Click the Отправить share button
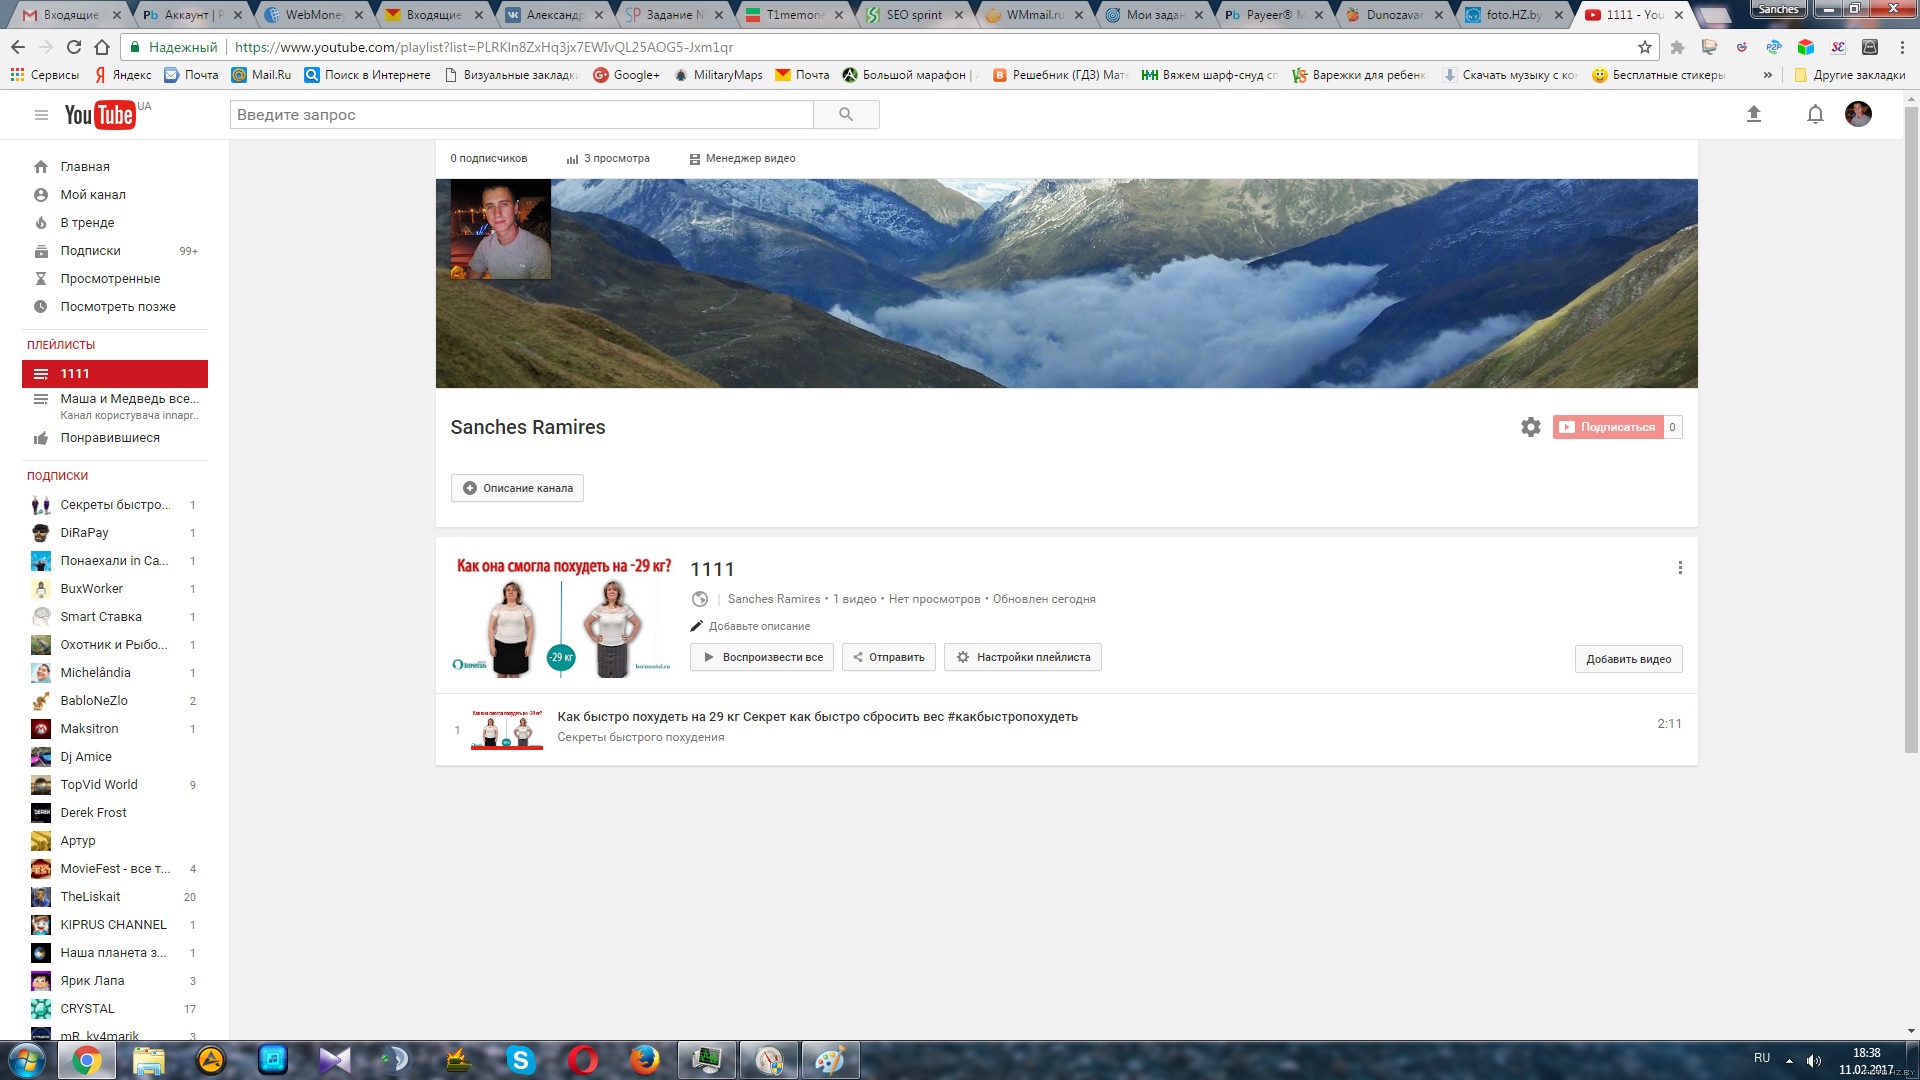 (x=888, y=657)
